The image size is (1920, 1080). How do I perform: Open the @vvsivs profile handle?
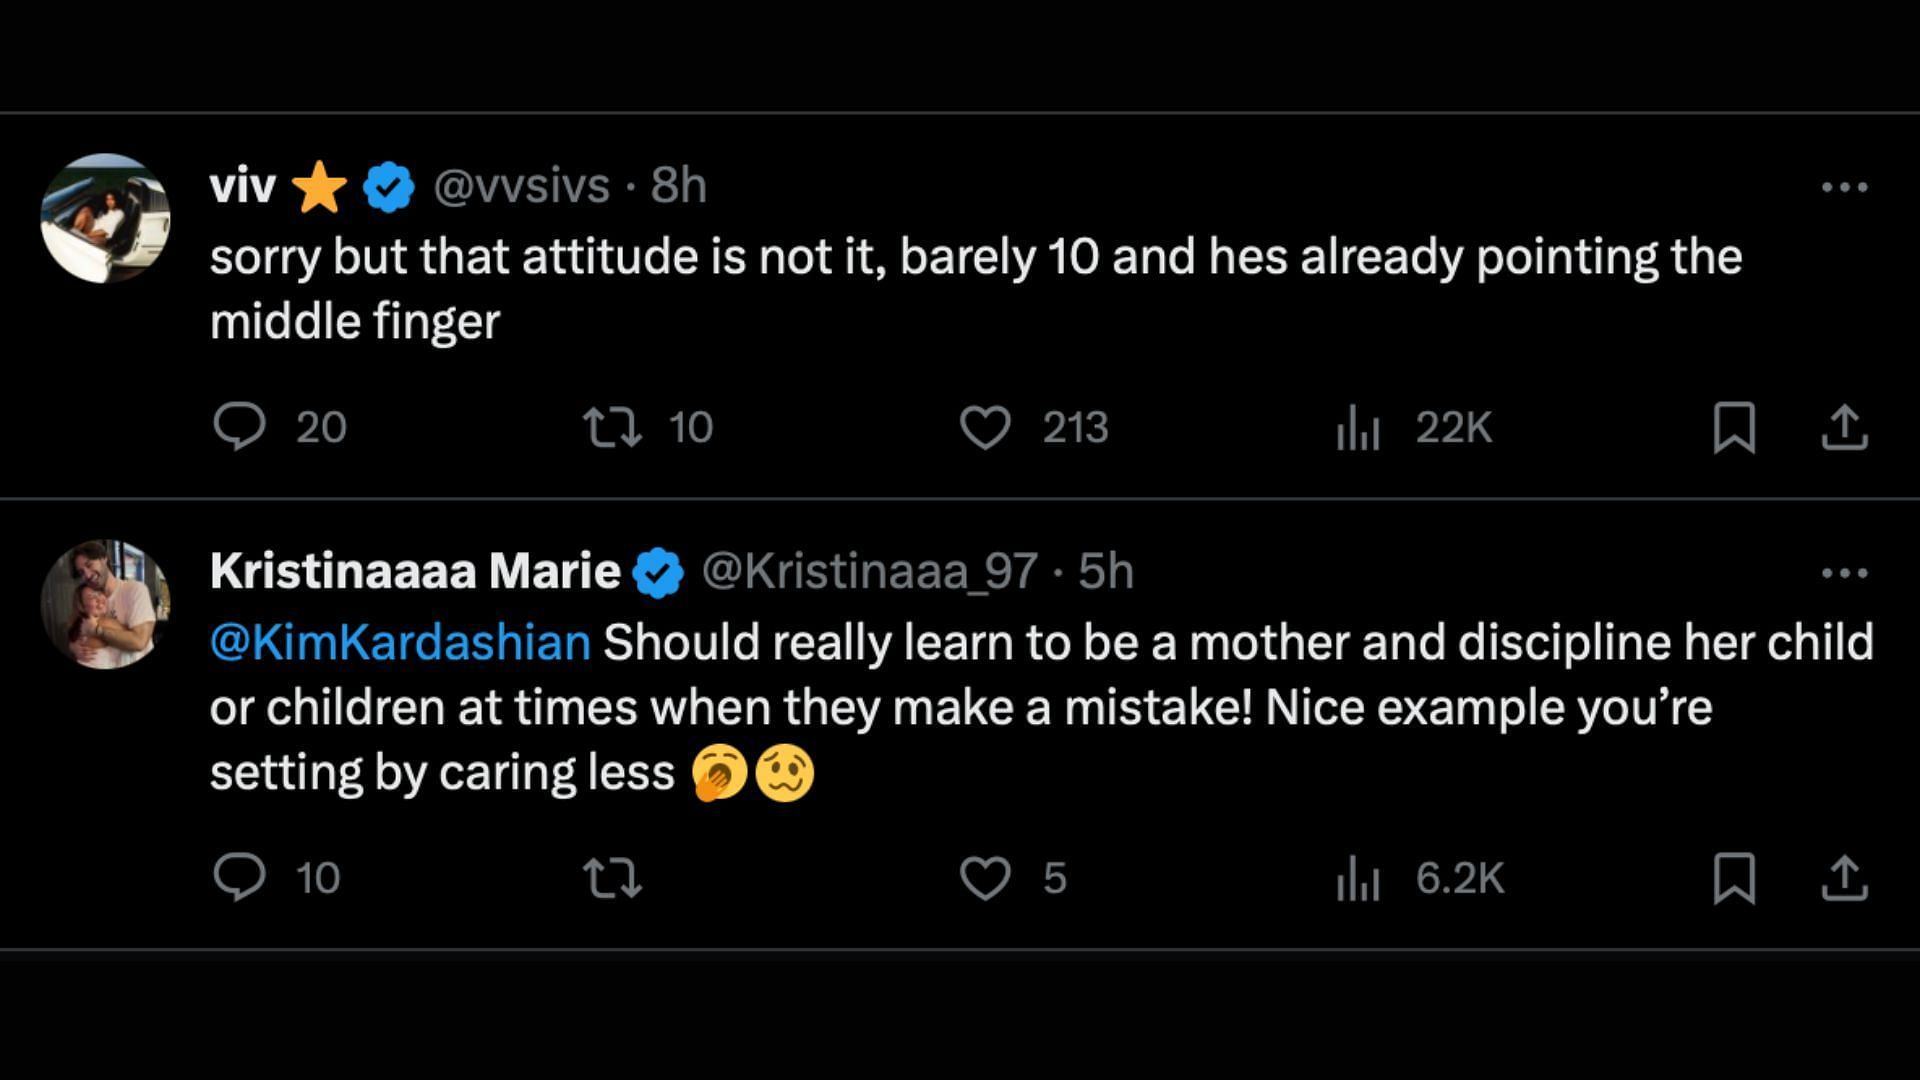pyautogui.click(x=521, y=186)
